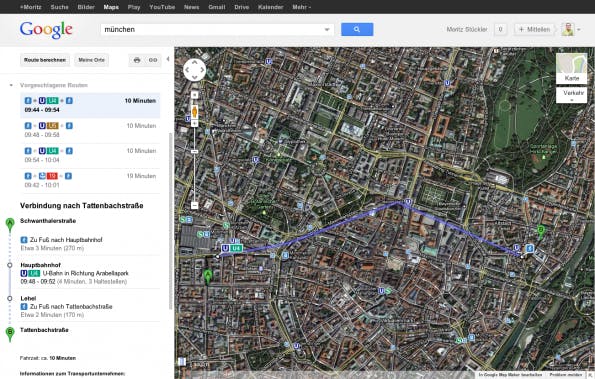Collapse the Vorgeschlagene Routen section
The height and width of the screenshot is (379, 595).
11,85
